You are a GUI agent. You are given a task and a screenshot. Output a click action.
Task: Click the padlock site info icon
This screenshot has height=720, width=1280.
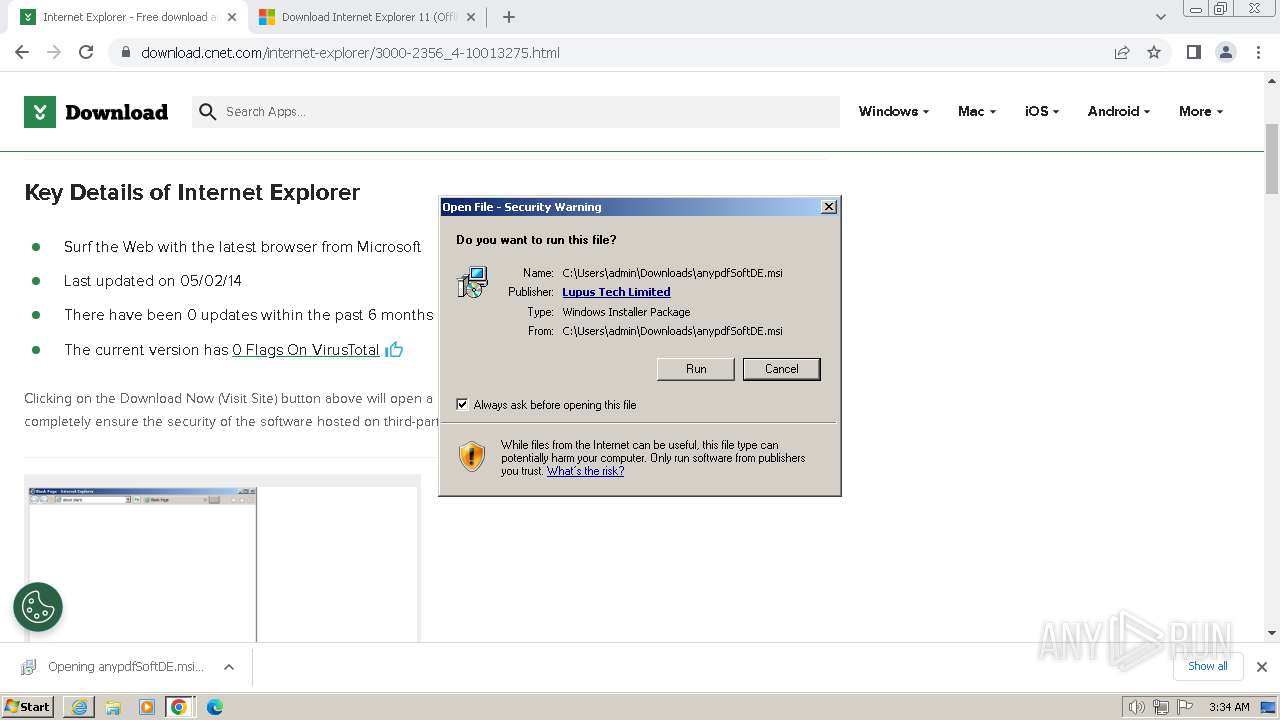tap(126, 53)
